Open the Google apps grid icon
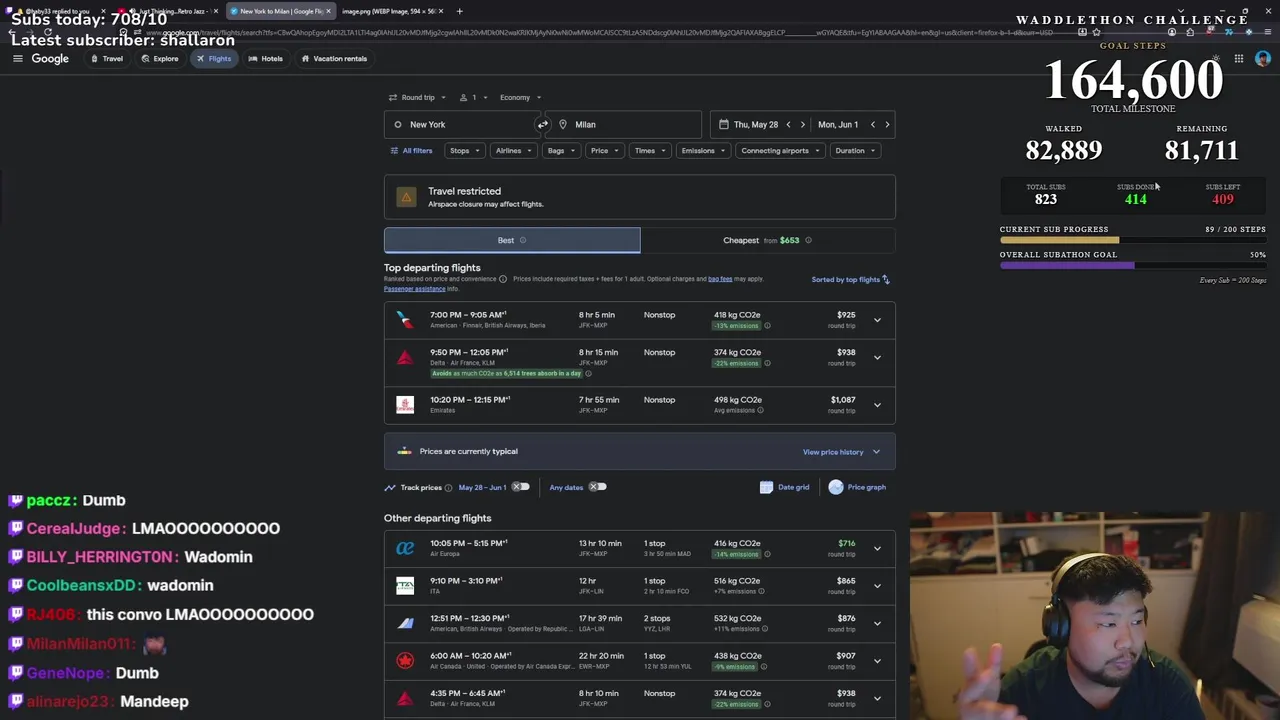 pyautogui.click(x=1238, y=58)
